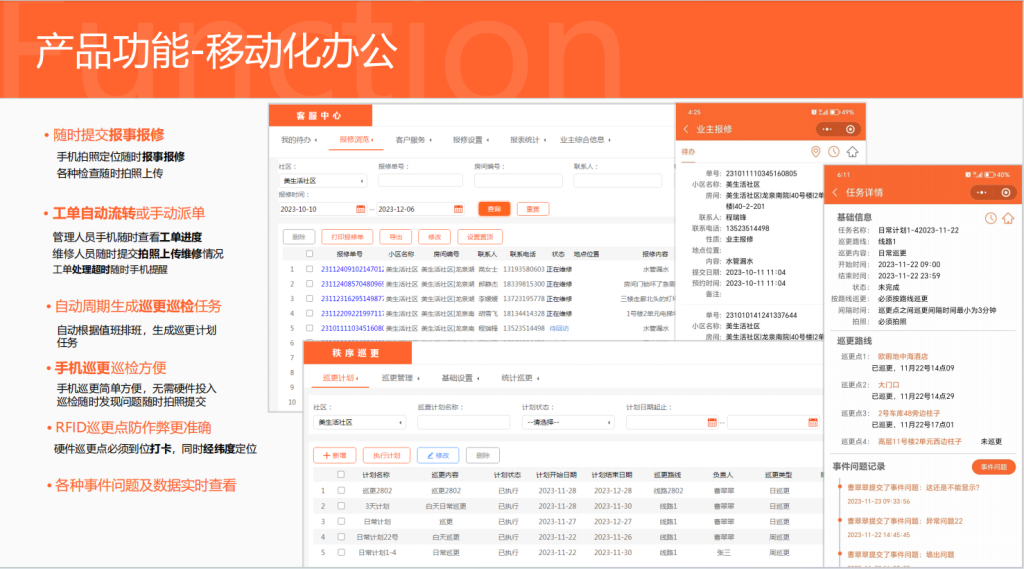This screenshot has width=1024, height=569.
Task: Expand 业主综合信息 menu
Action: pos(585,140)
